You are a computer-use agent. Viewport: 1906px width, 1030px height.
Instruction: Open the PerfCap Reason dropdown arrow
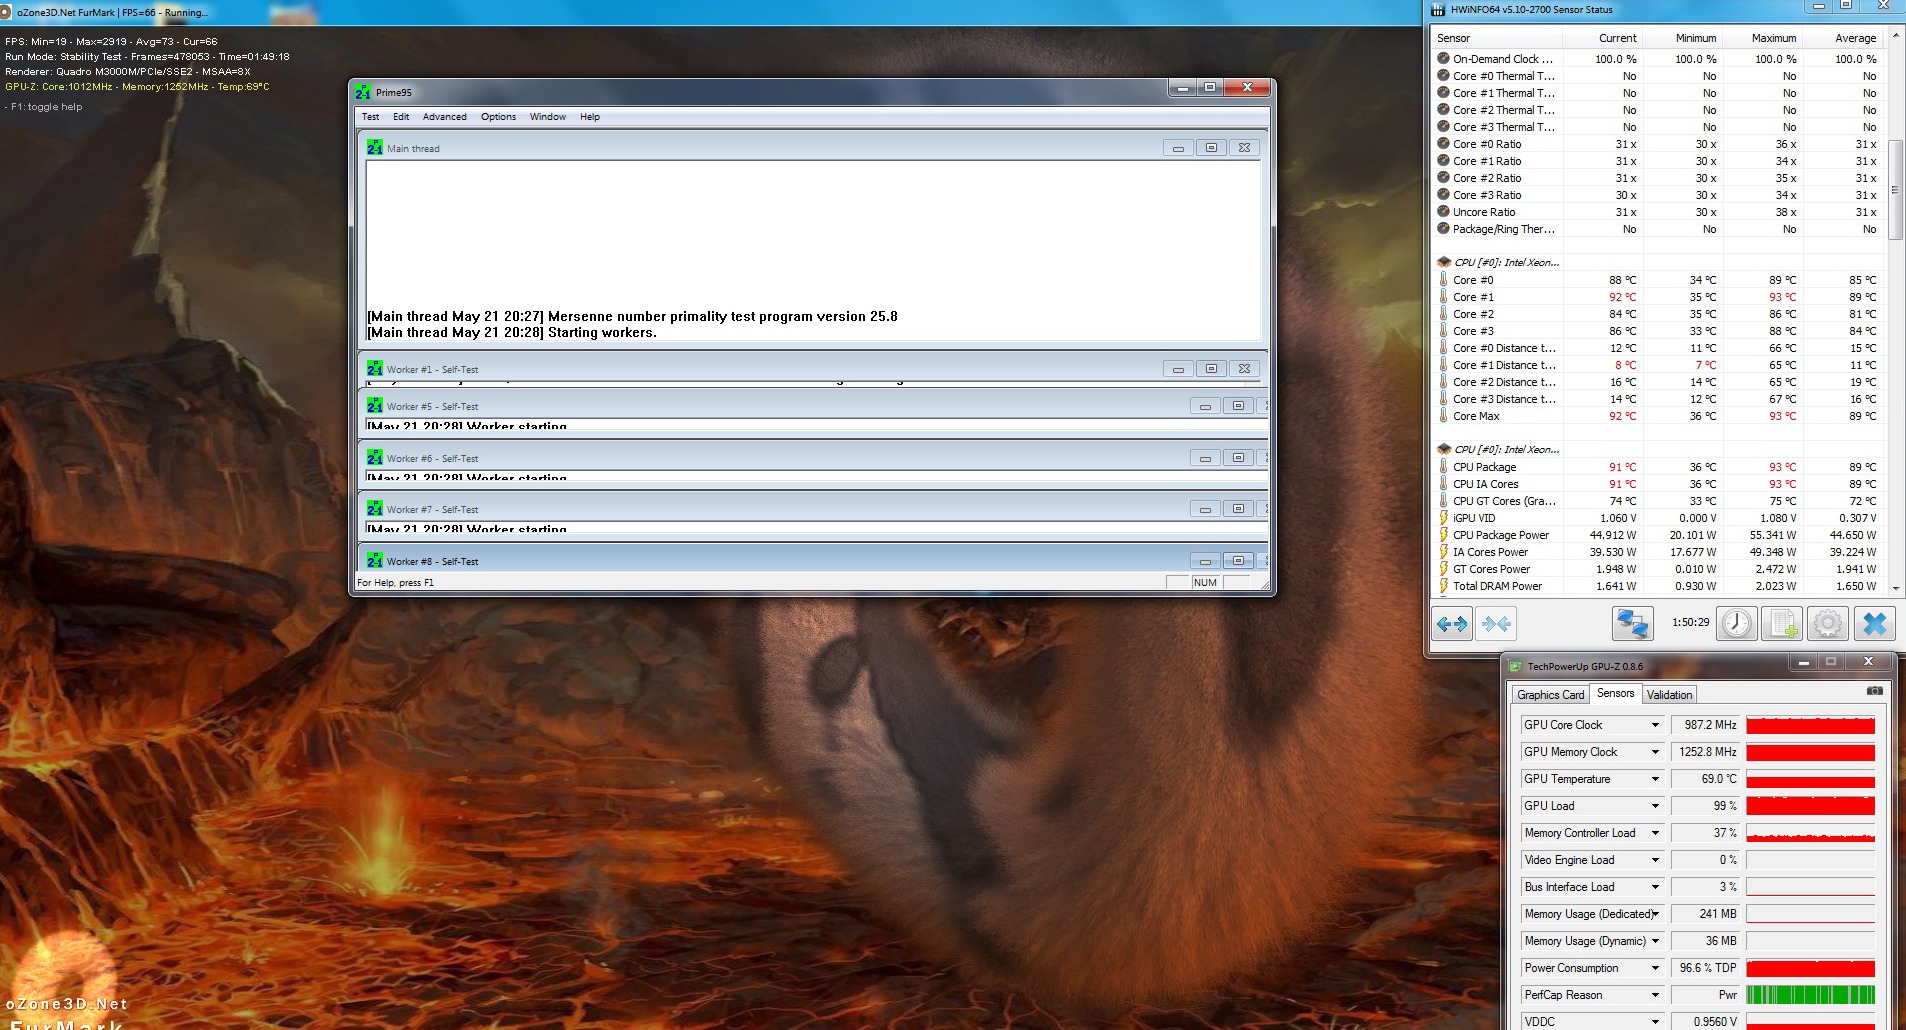1655,995
